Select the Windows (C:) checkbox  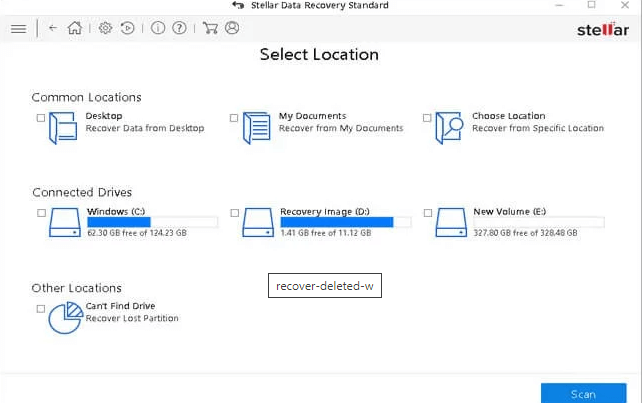(41, 213)
